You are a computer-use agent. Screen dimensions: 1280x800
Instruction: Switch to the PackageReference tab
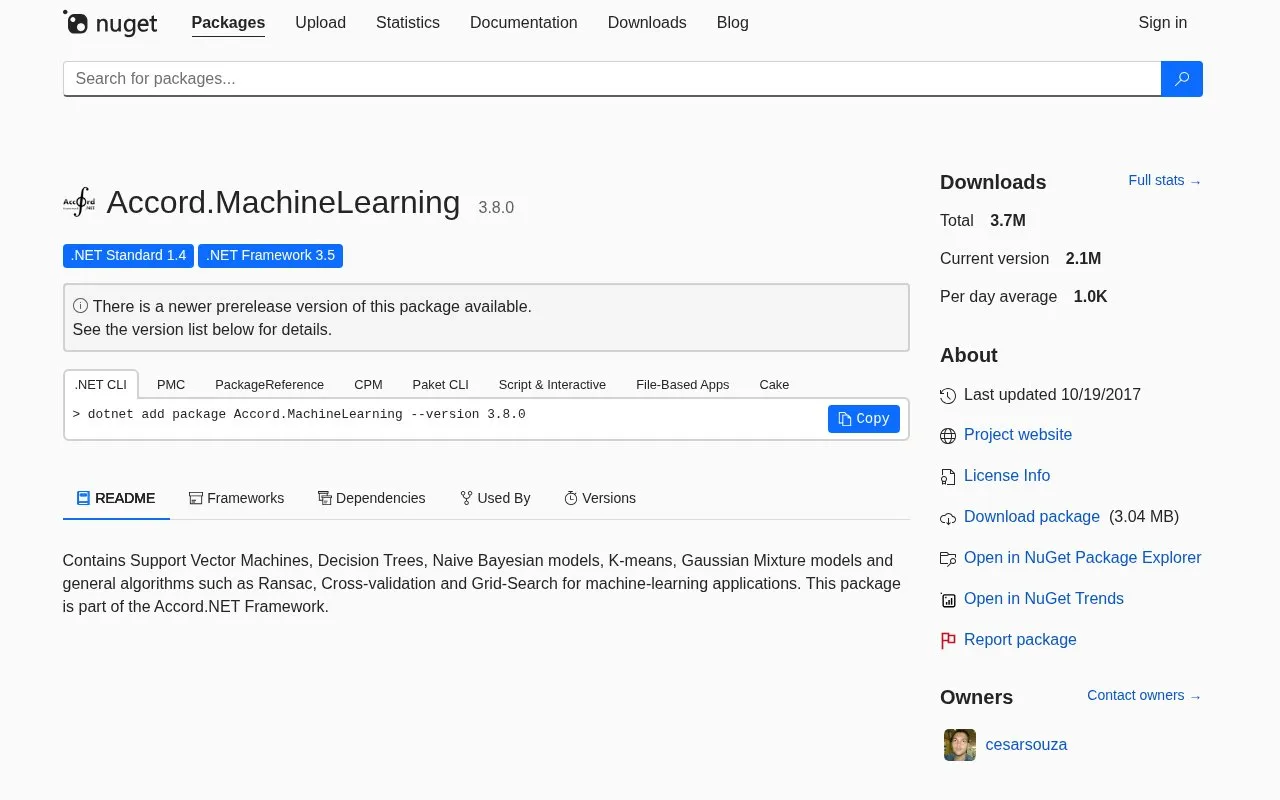pyautogui.click(x=269, y=384)
